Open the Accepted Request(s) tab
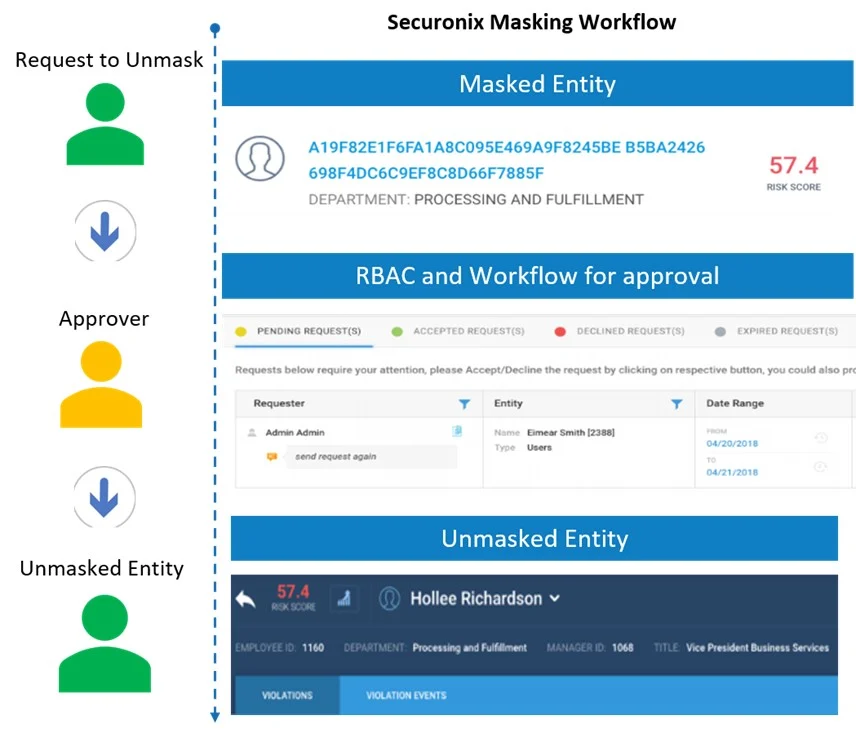856x733 pixels. click(x=467, y=331)
